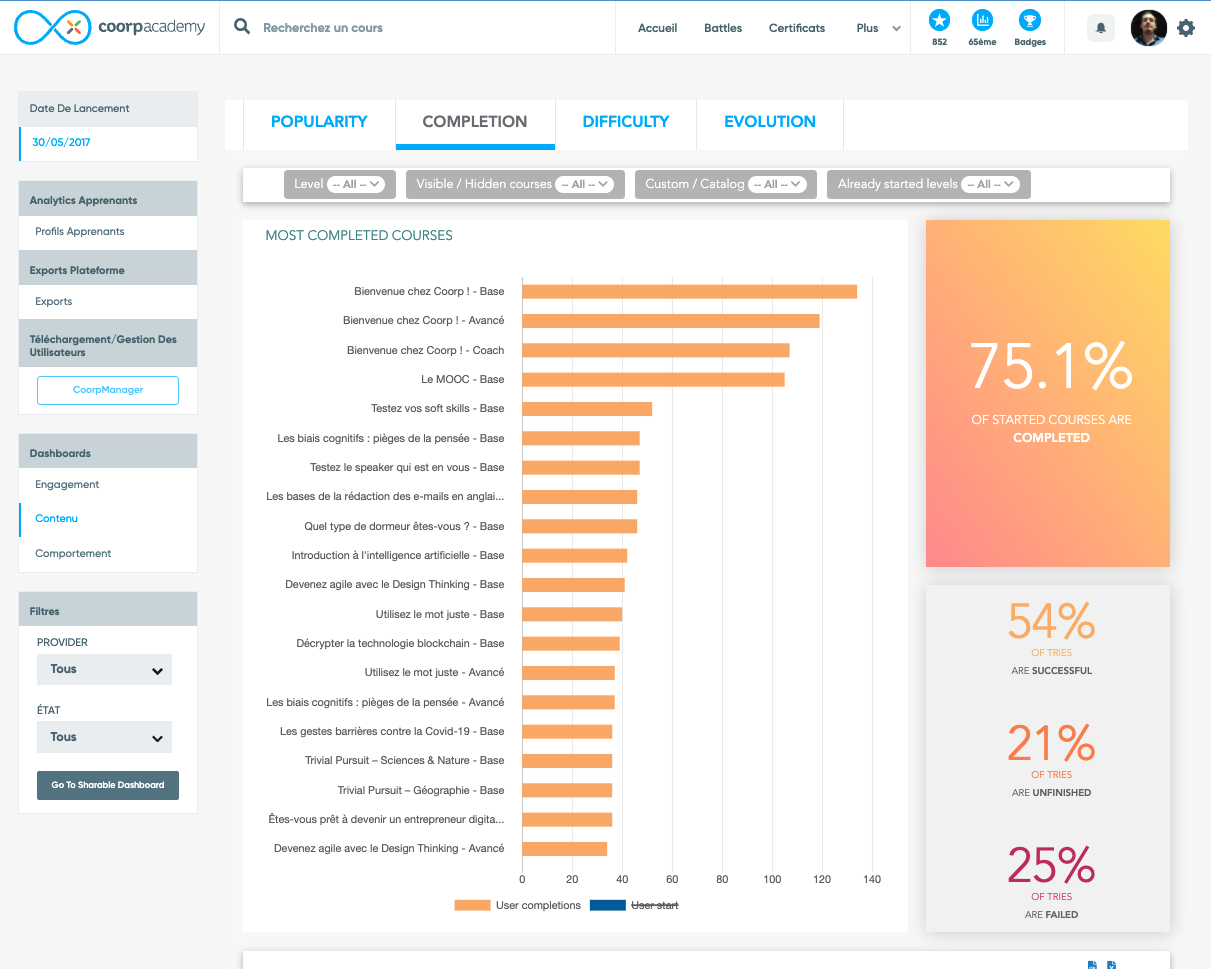Click the Bienvenue chez Coorp Base bar
This screenshot has height=969, width=1211.
[x=689, y=292]
